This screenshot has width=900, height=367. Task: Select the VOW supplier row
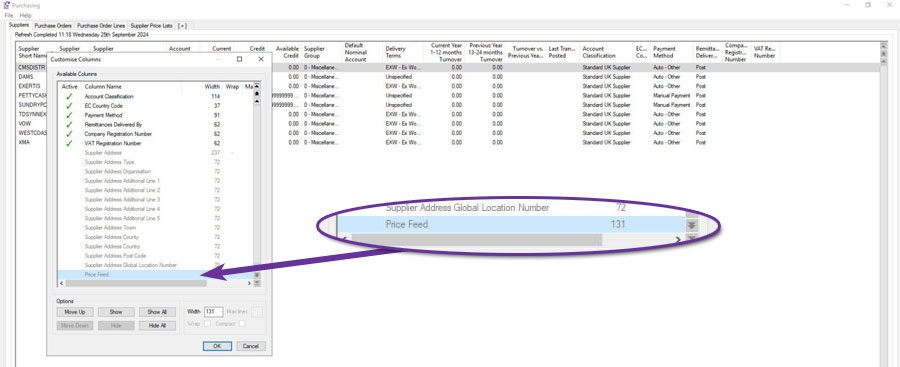[x=448, y=123]
